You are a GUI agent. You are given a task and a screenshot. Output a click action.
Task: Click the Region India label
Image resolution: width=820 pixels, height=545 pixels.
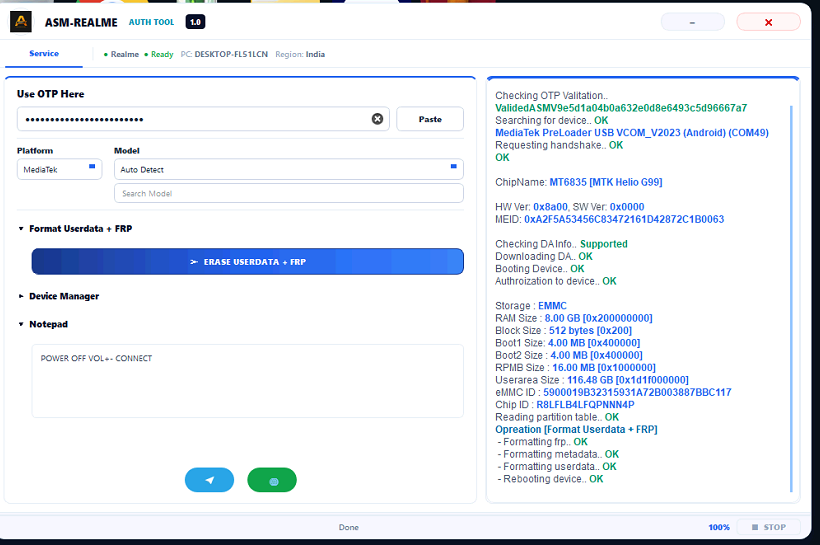pos(300,54)
